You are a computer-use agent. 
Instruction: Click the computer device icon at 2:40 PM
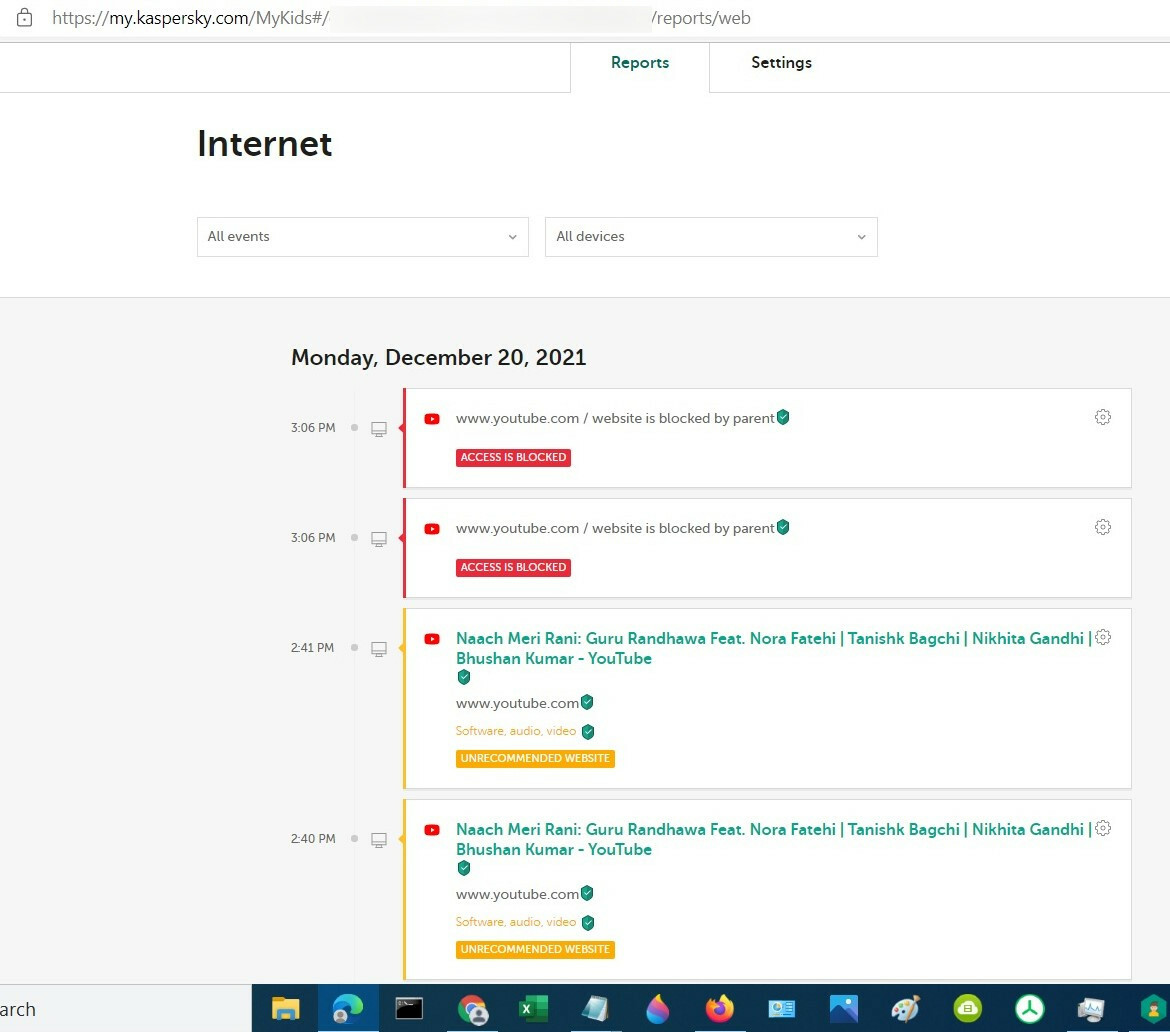379,840
